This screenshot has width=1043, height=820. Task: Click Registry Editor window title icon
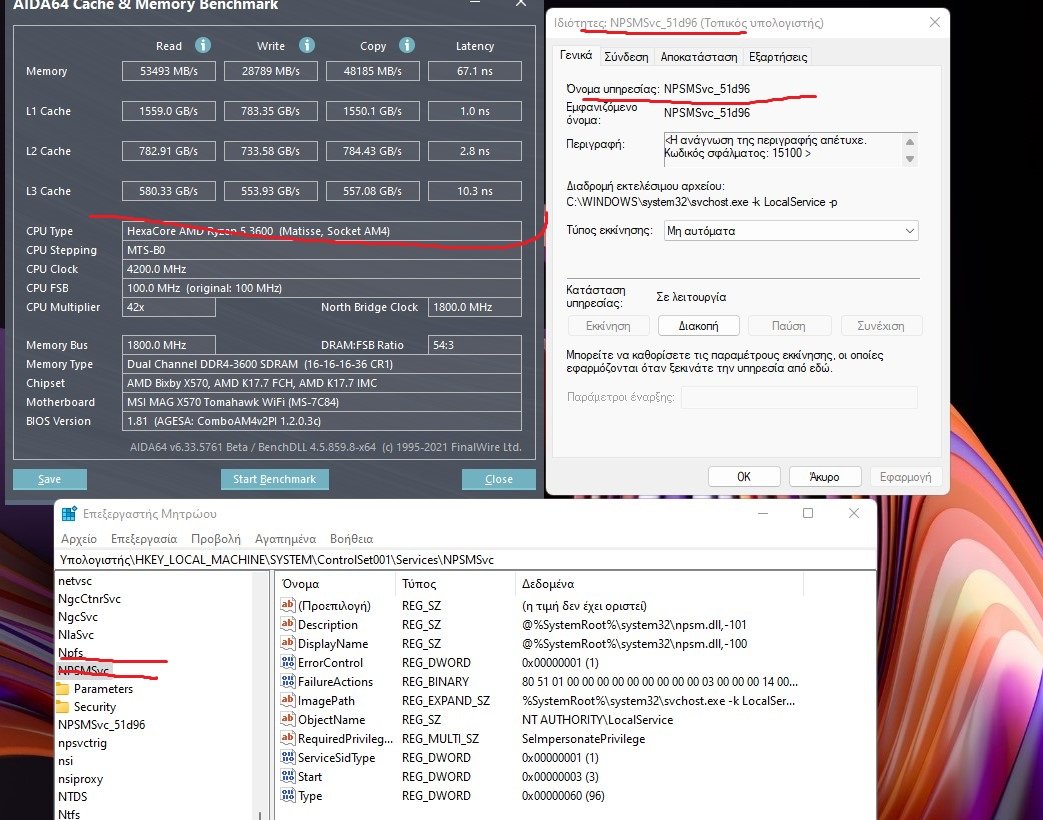(x=69, y=513)
